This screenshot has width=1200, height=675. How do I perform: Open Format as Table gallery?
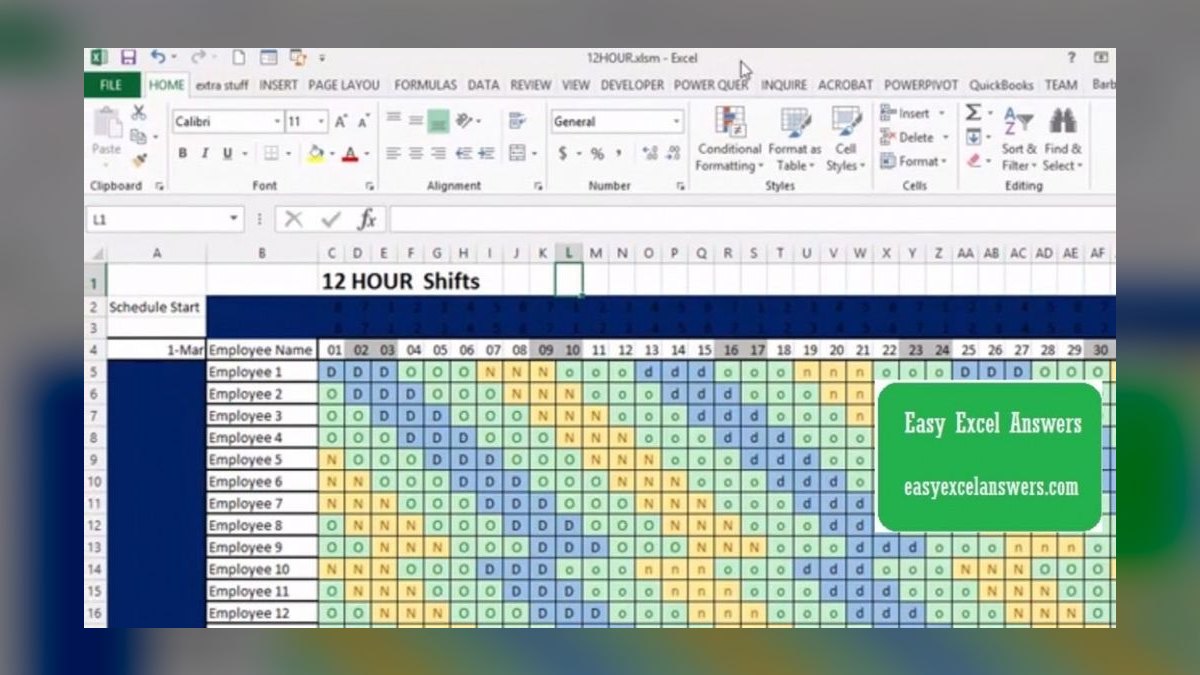(x=795, y=139)
